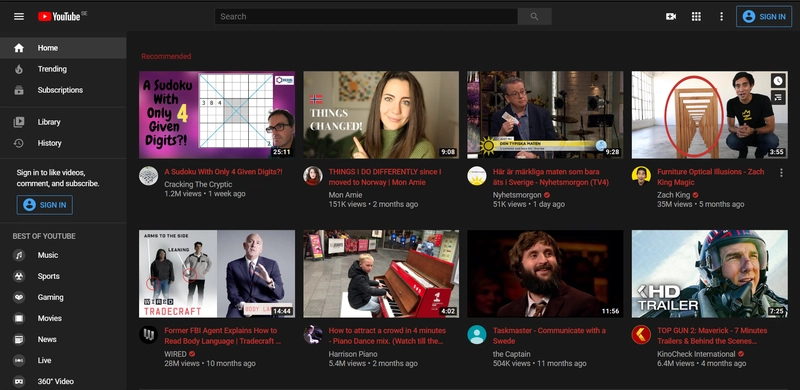Click SIGN IN button in top right
This screenshot has width=800, height=390.
[764, 16]
